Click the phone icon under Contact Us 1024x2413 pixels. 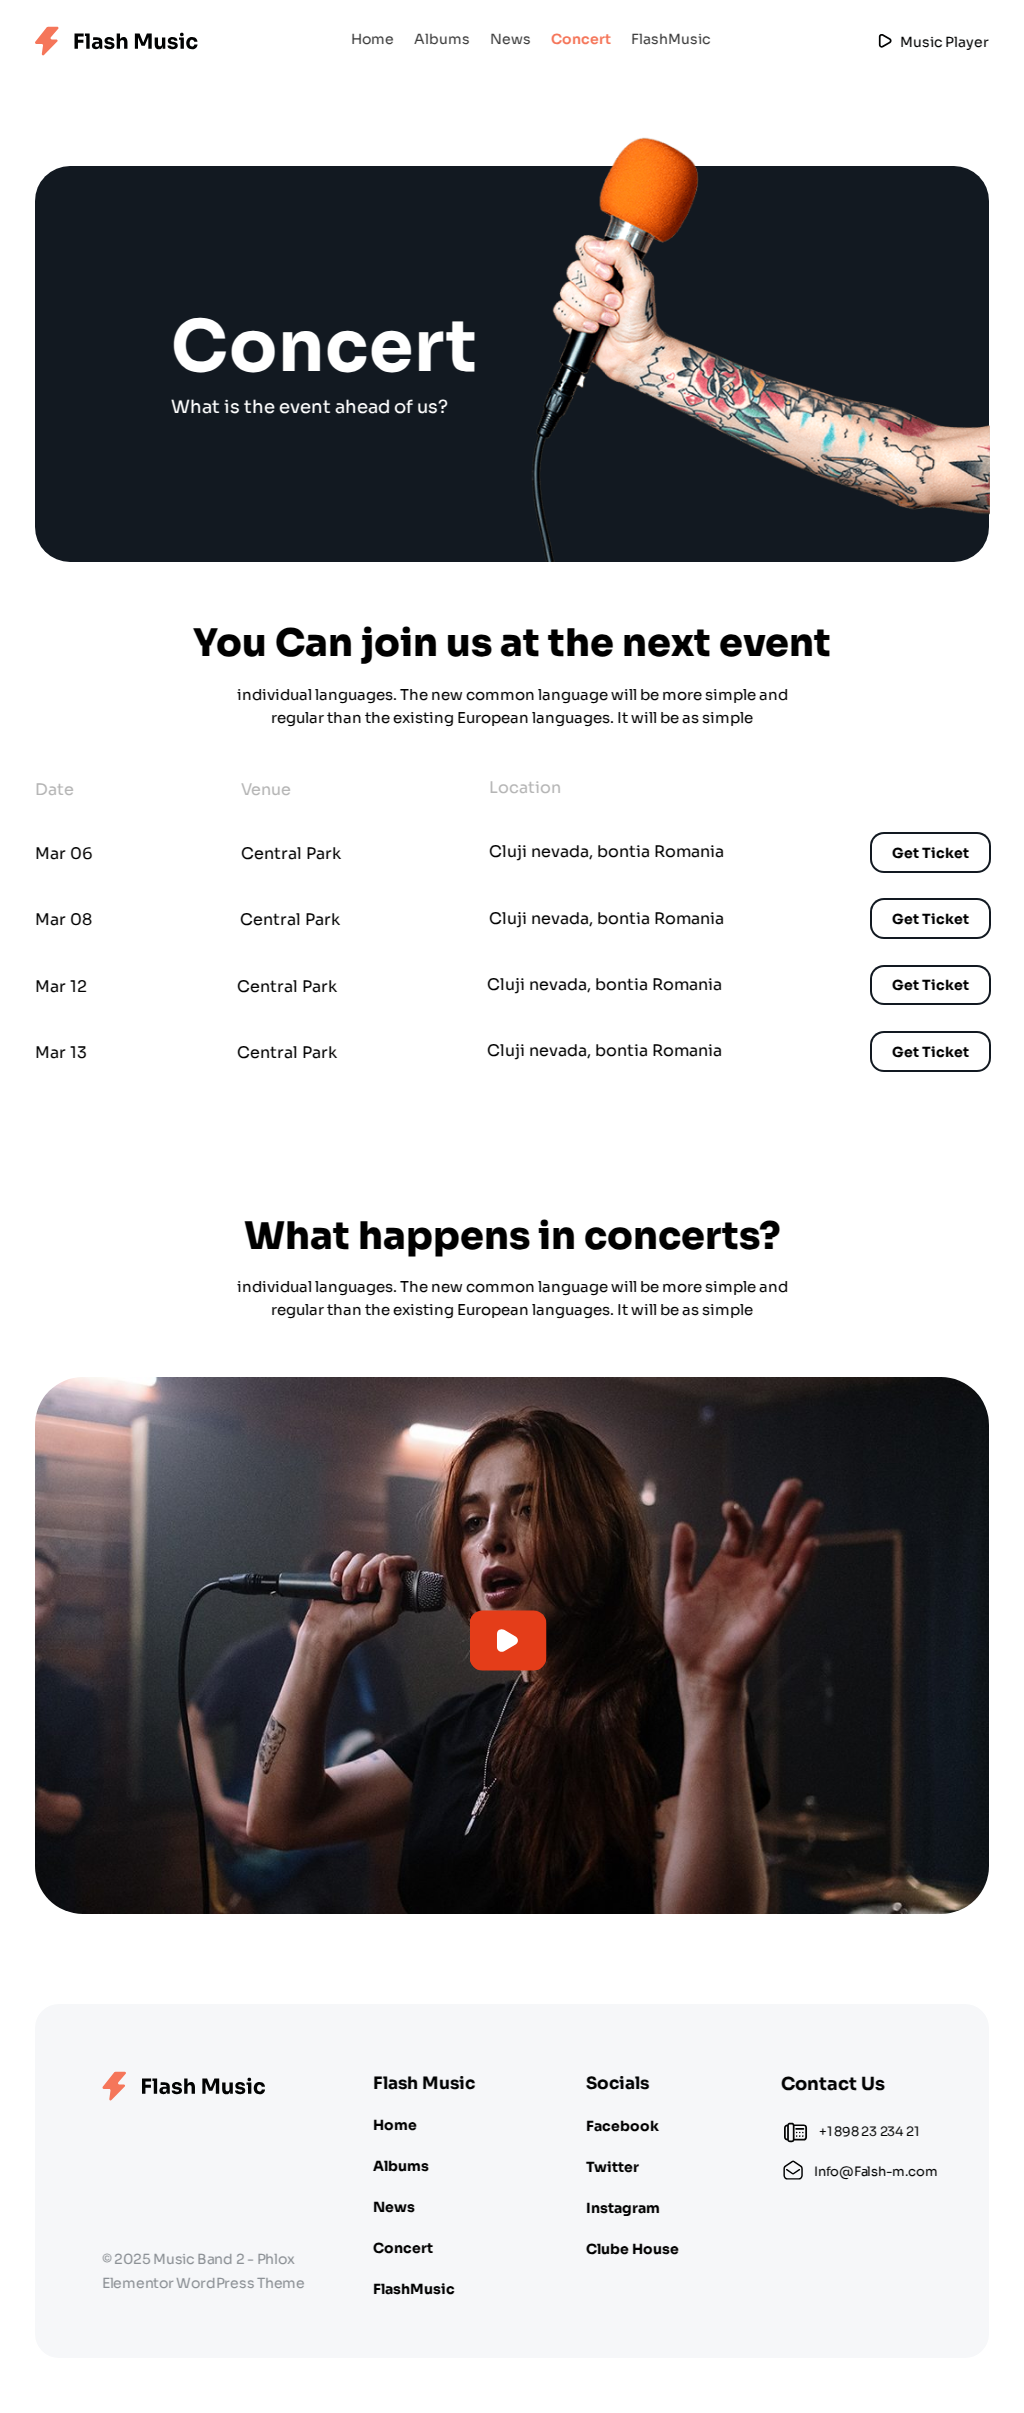(x=795, y=2132)
